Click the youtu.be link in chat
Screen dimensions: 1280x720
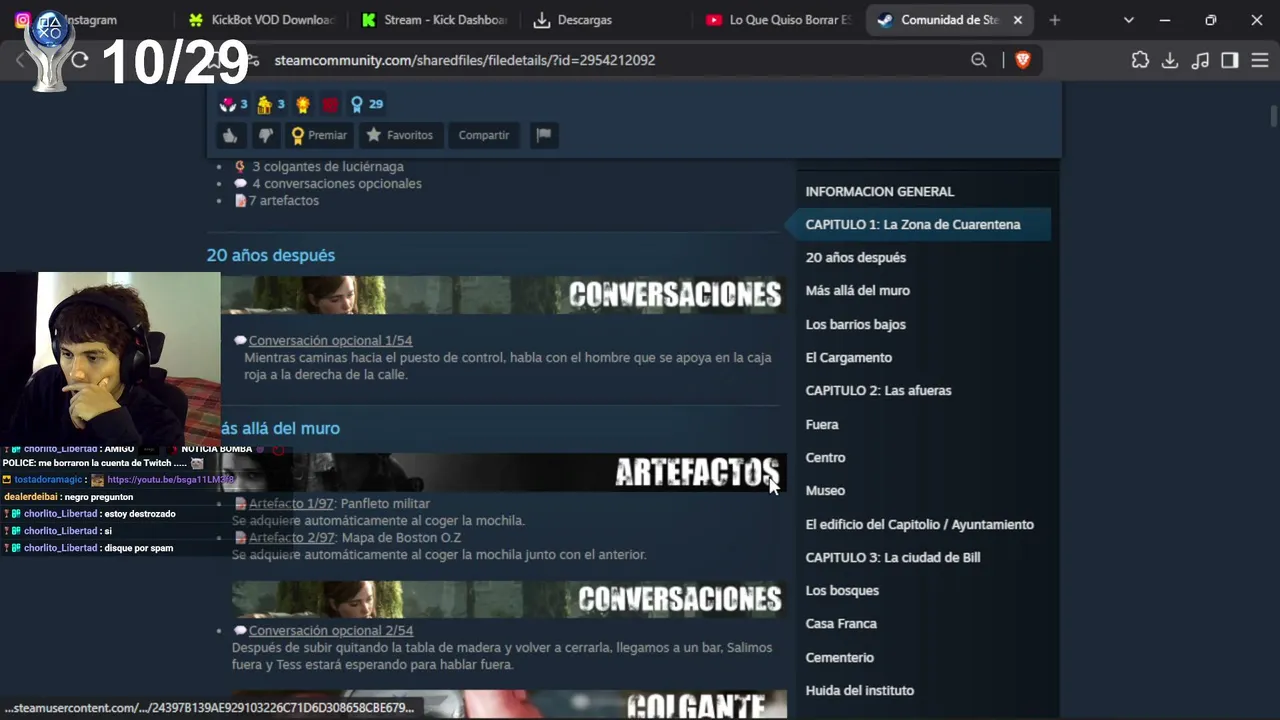(170, 480)
